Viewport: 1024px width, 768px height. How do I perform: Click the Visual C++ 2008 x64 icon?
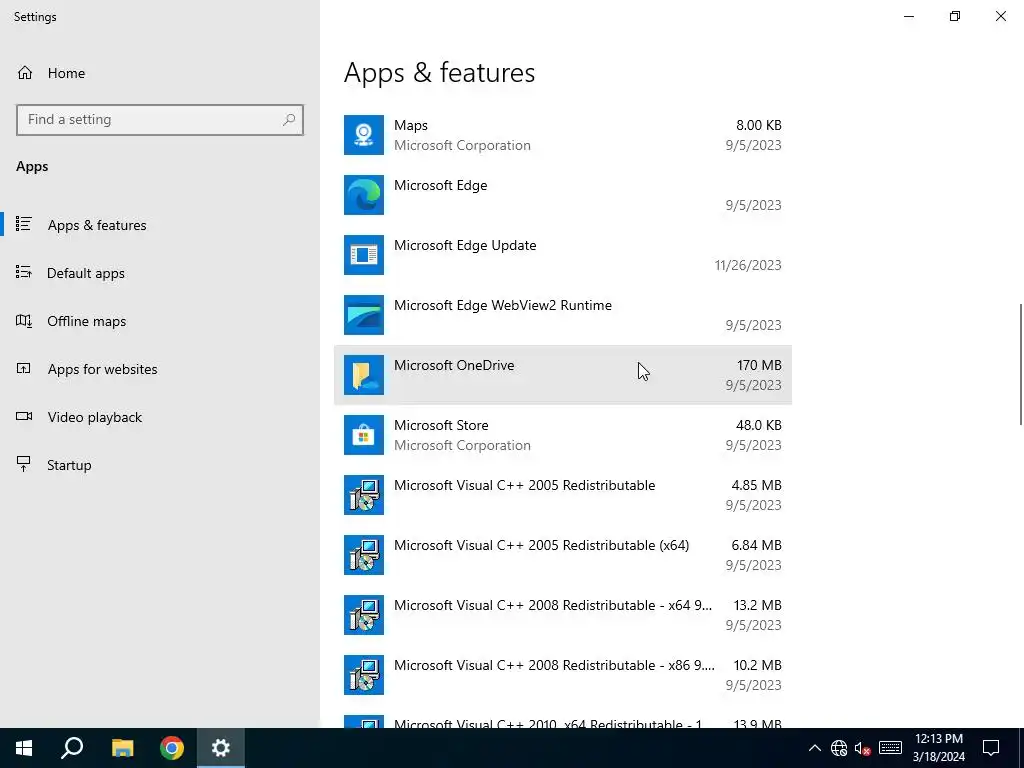[x=364, y=616]
